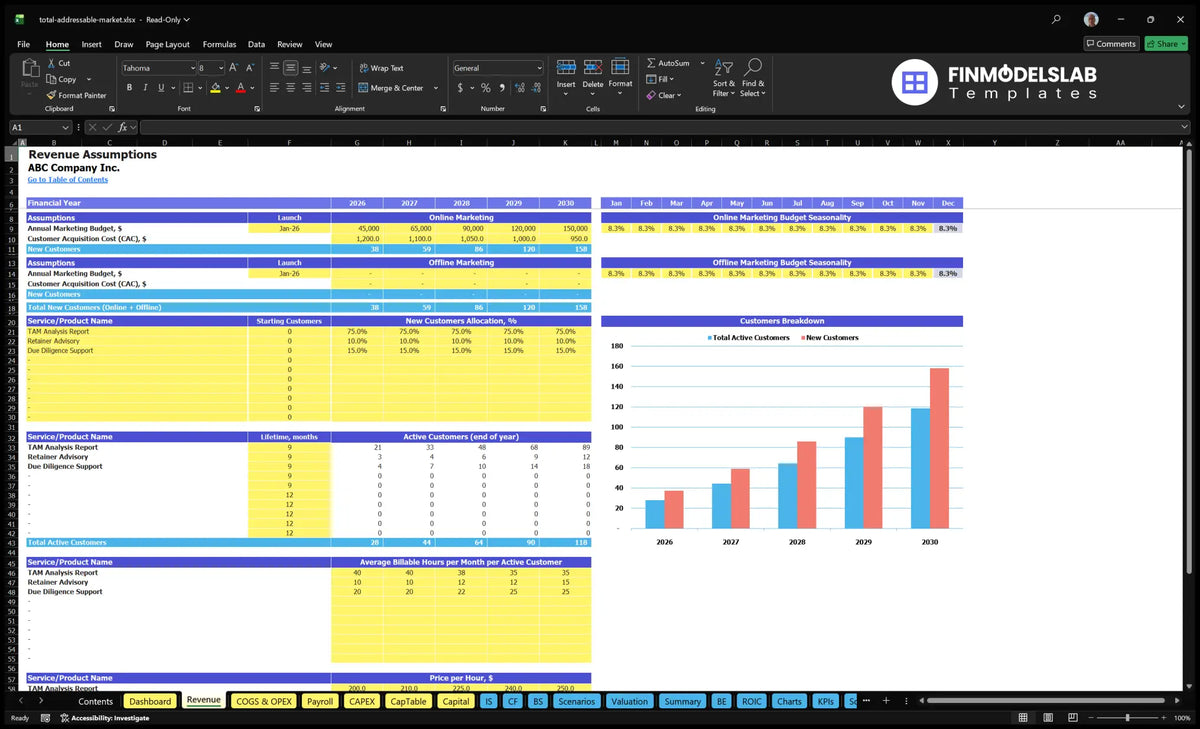
Task: Click the red Font Color button
Action: (x=240, y=88)
